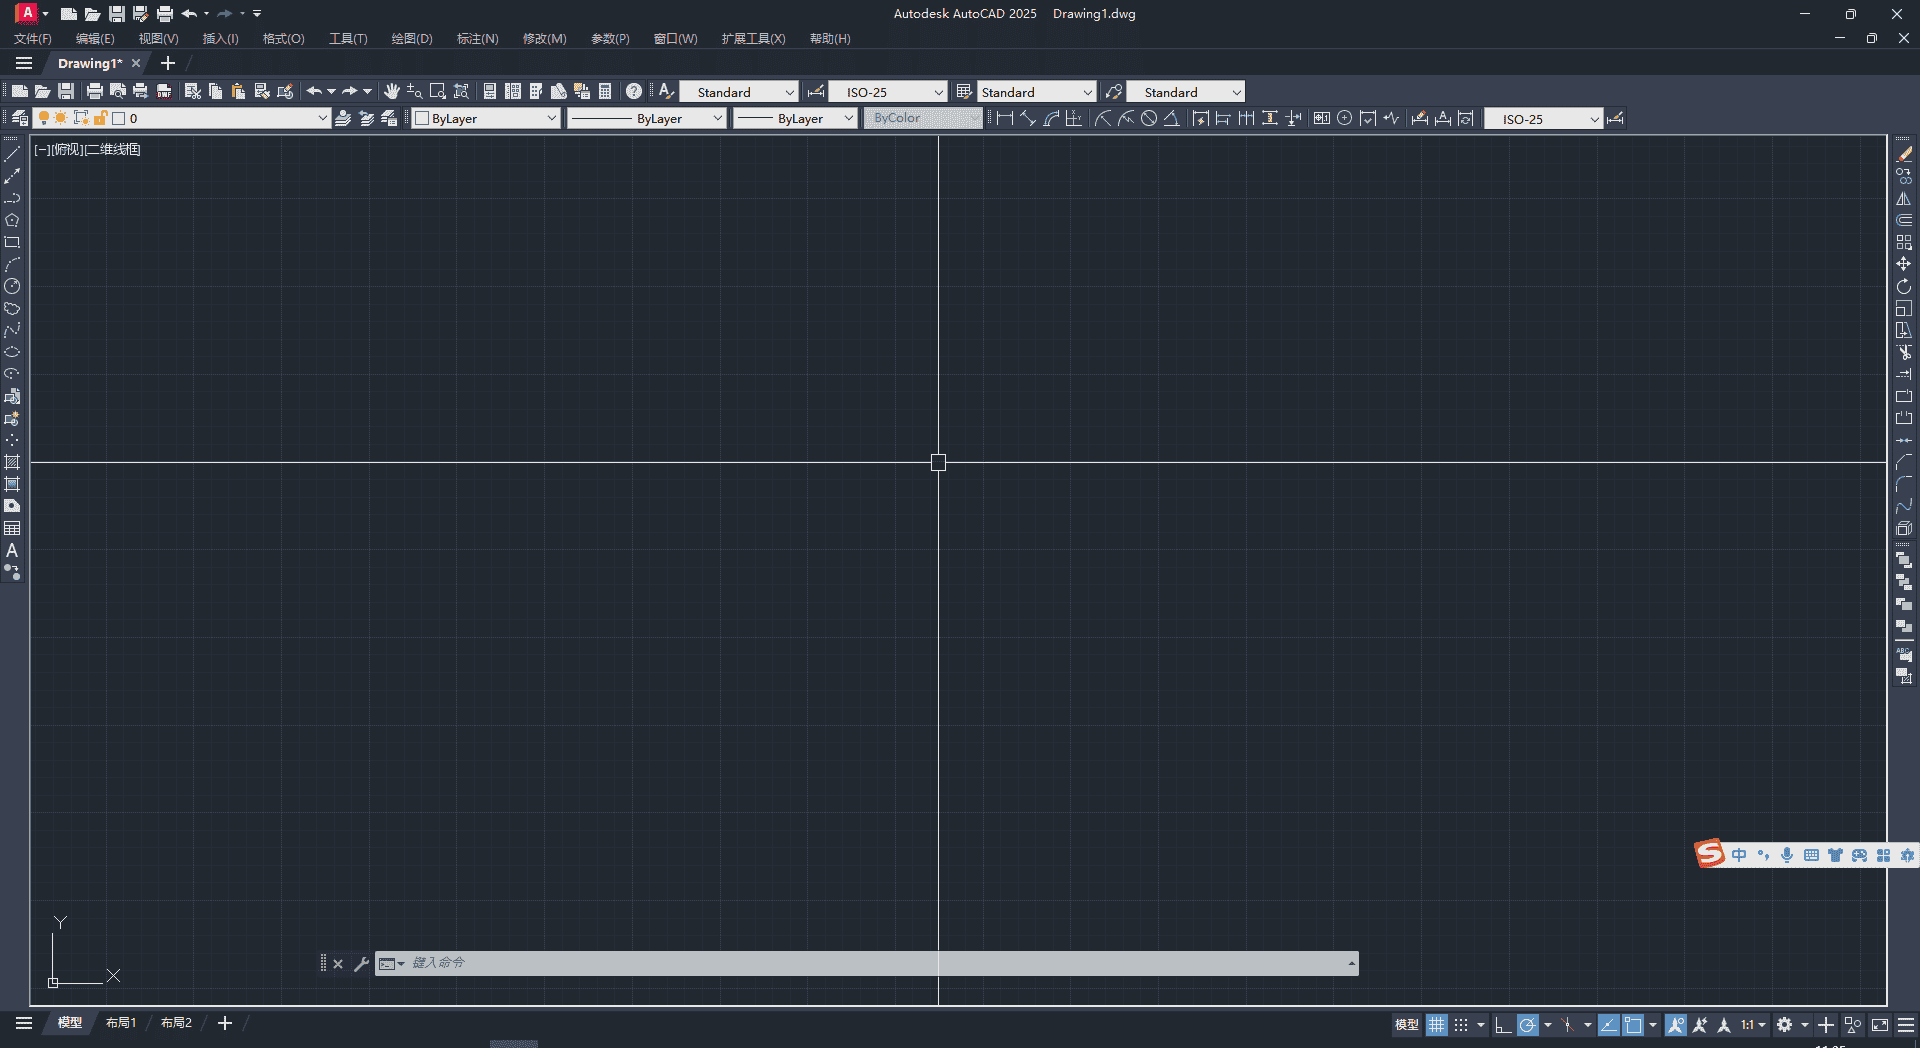Screen dimensions: 1920x1048
Task: Select the Multiline Text tool
Action: (x=13, y=549)
